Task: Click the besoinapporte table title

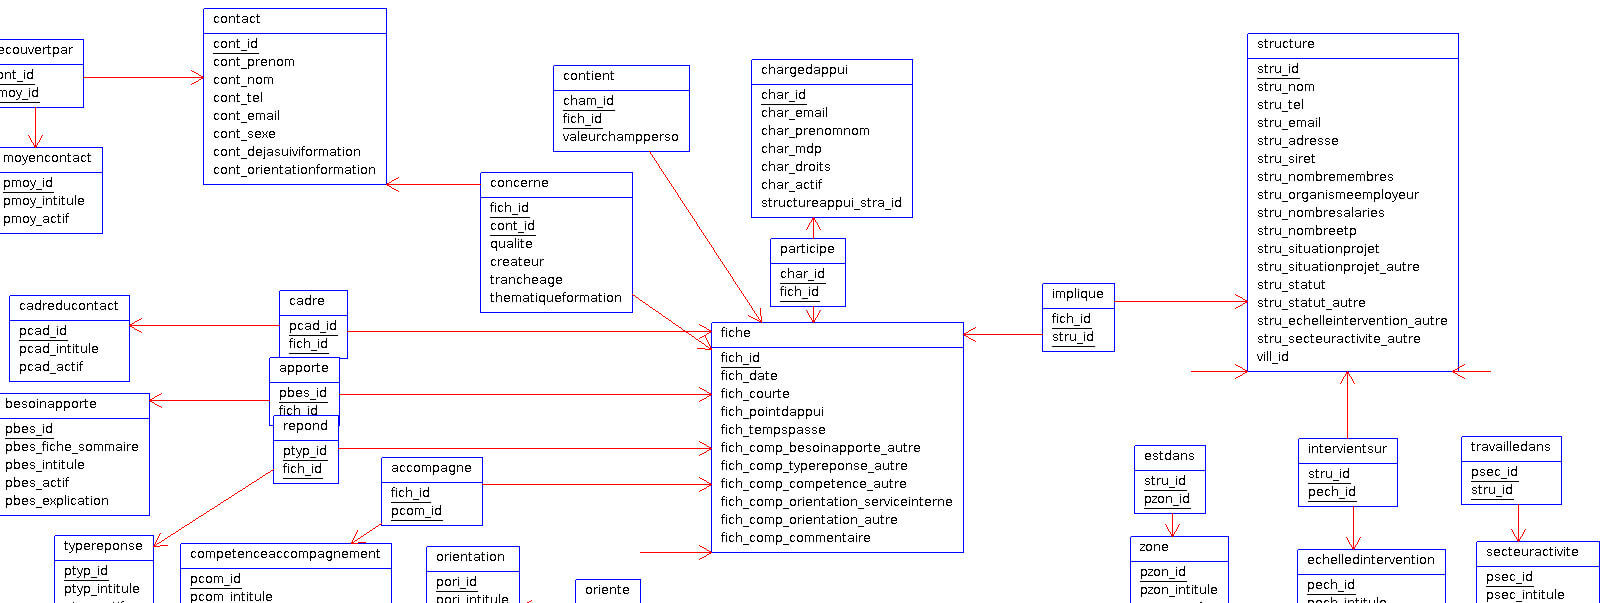Action: (51, 404)
